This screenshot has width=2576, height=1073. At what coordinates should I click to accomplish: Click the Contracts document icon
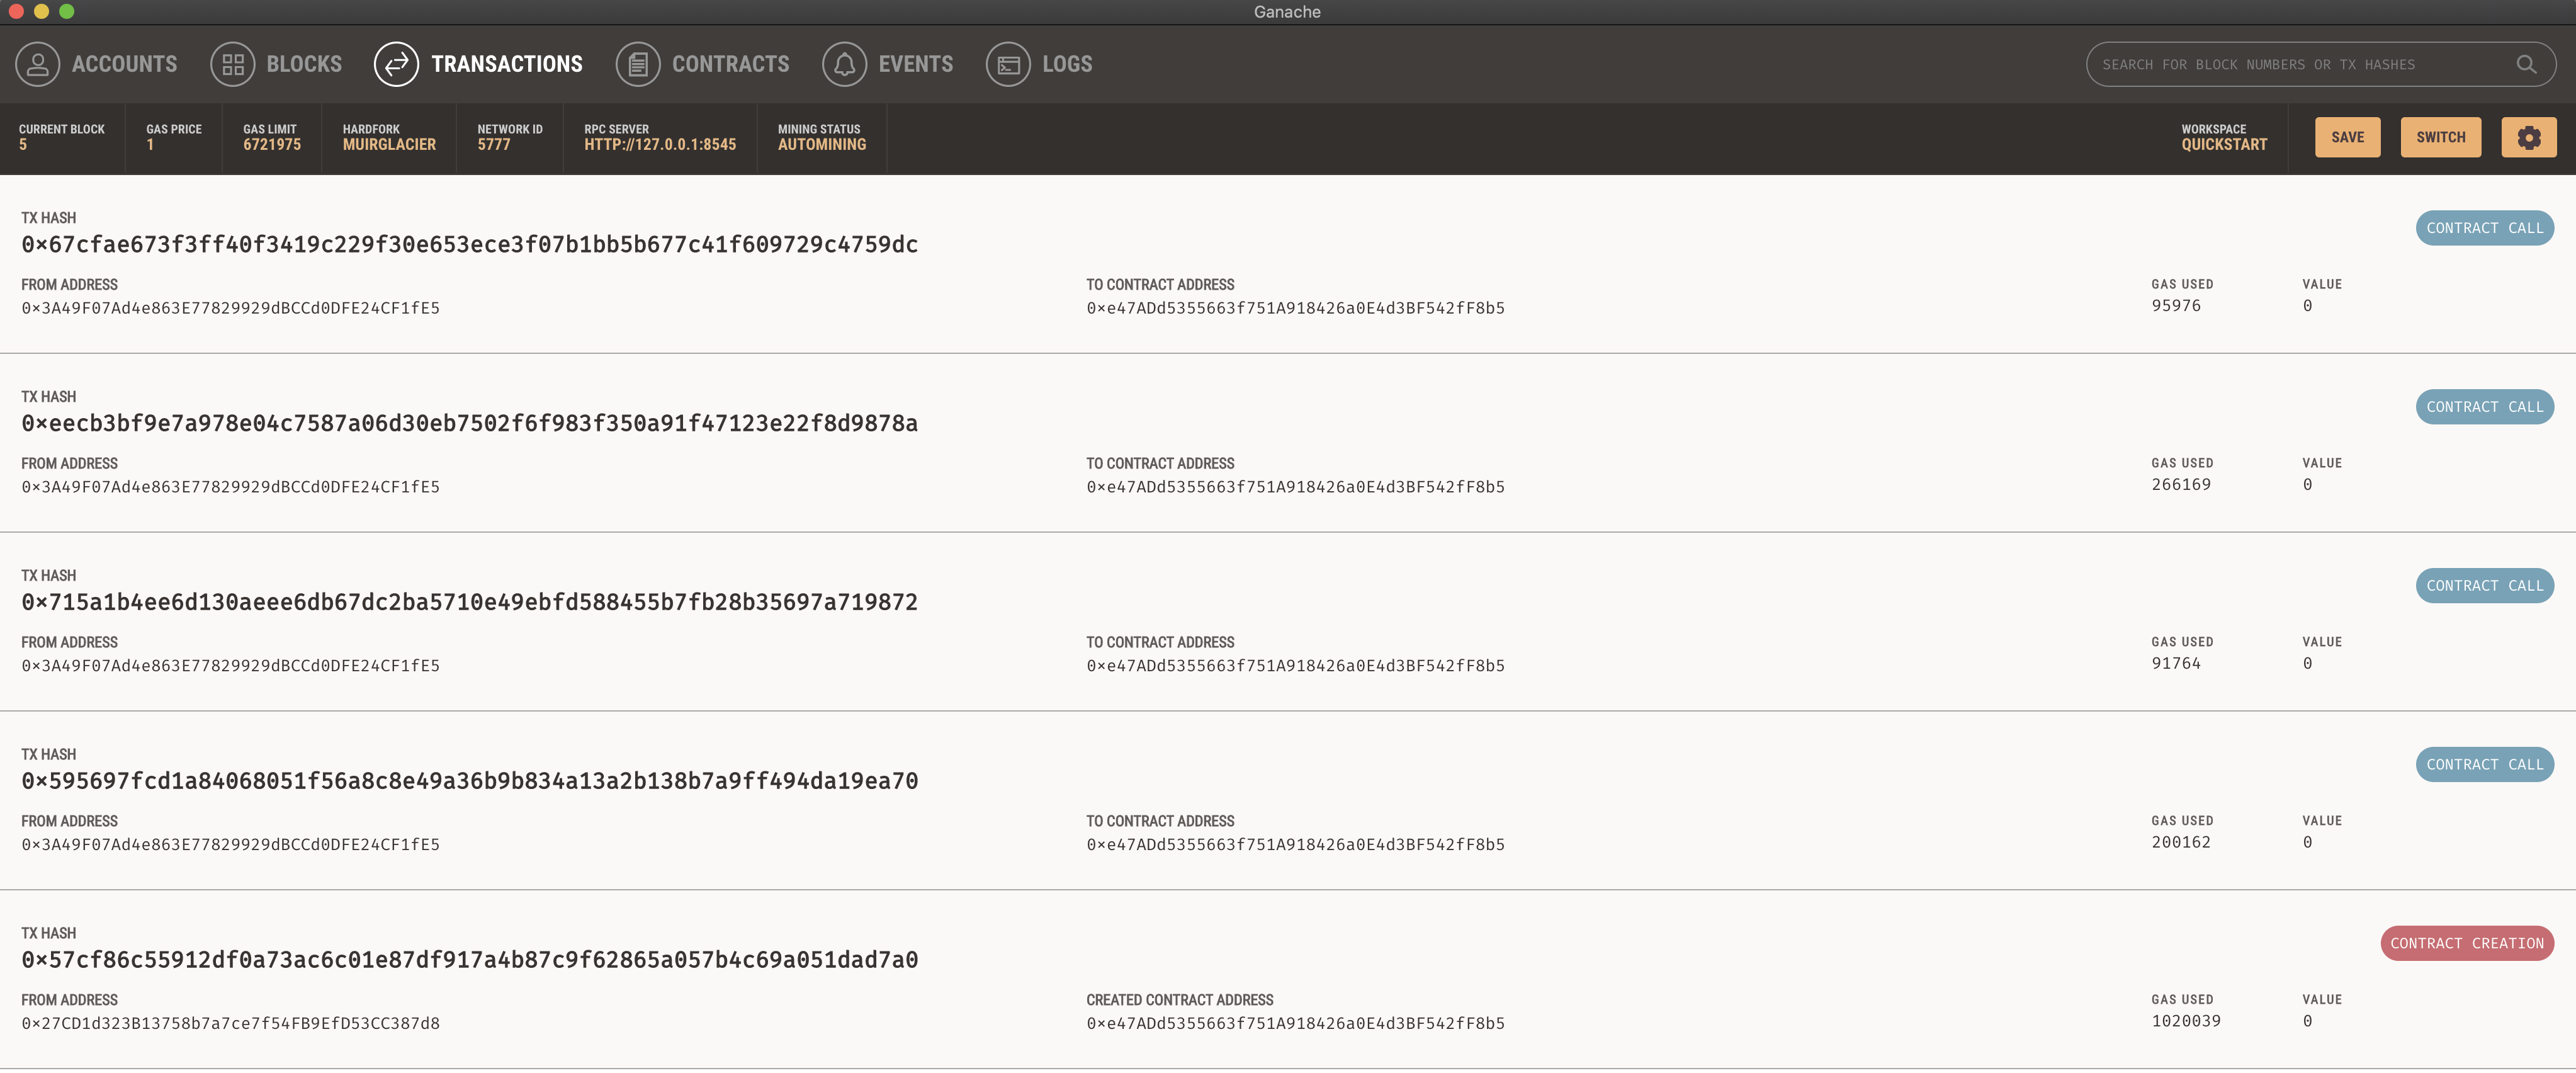point(637,64)
